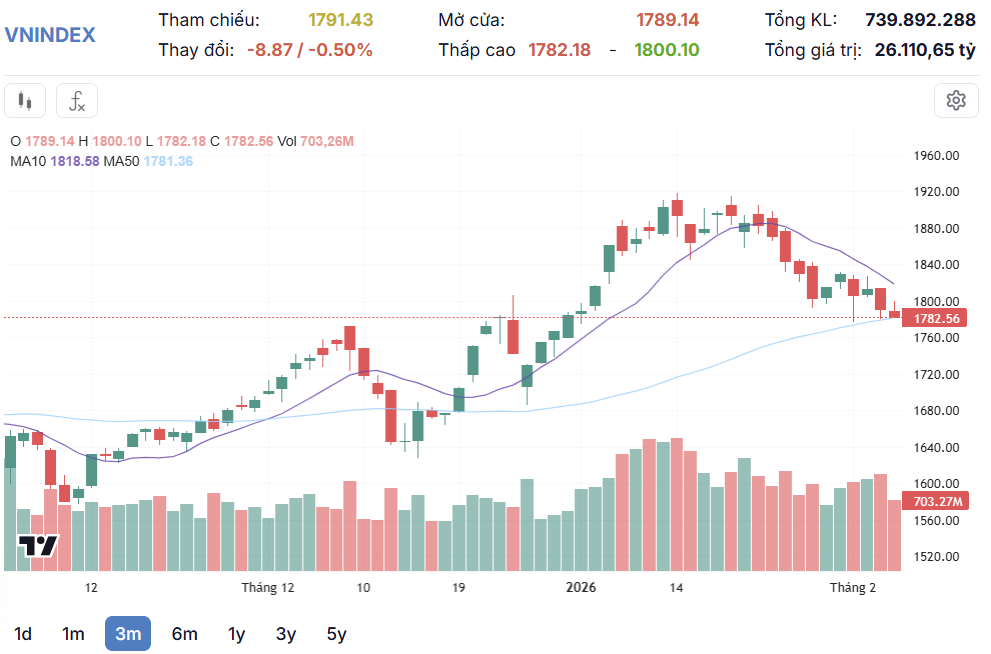Click the MA10 indicator legend label
This screenshot has width=991, height=654.
[28, 161]
